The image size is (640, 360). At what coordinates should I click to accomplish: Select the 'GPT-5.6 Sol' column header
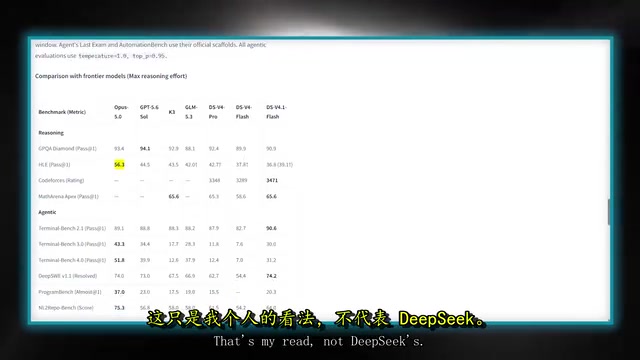point(149,112)
